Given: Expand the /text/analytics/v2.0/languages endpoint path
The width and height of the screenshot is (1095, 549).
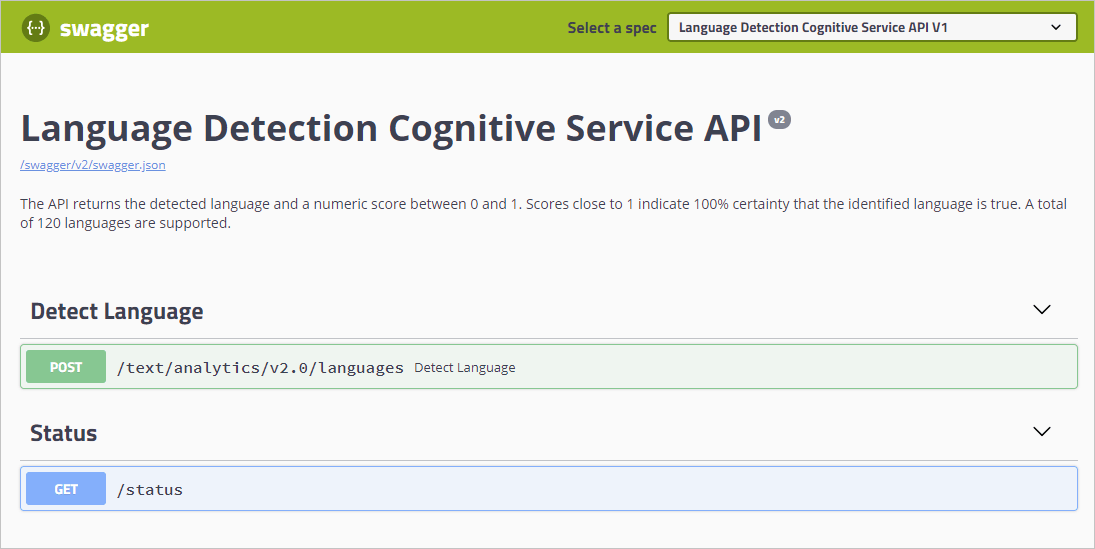Looking at the screenshot, I should pos(260,367).
